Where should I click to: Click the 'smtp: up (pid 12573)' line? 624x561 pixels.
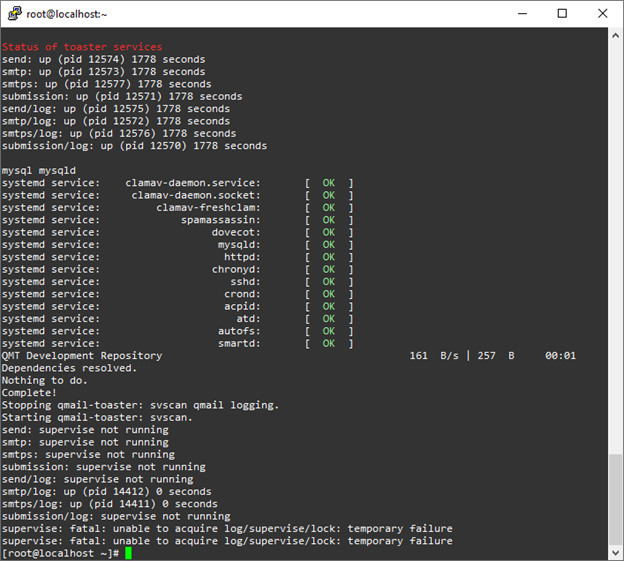pyautogui.click(x=103, y=72)
